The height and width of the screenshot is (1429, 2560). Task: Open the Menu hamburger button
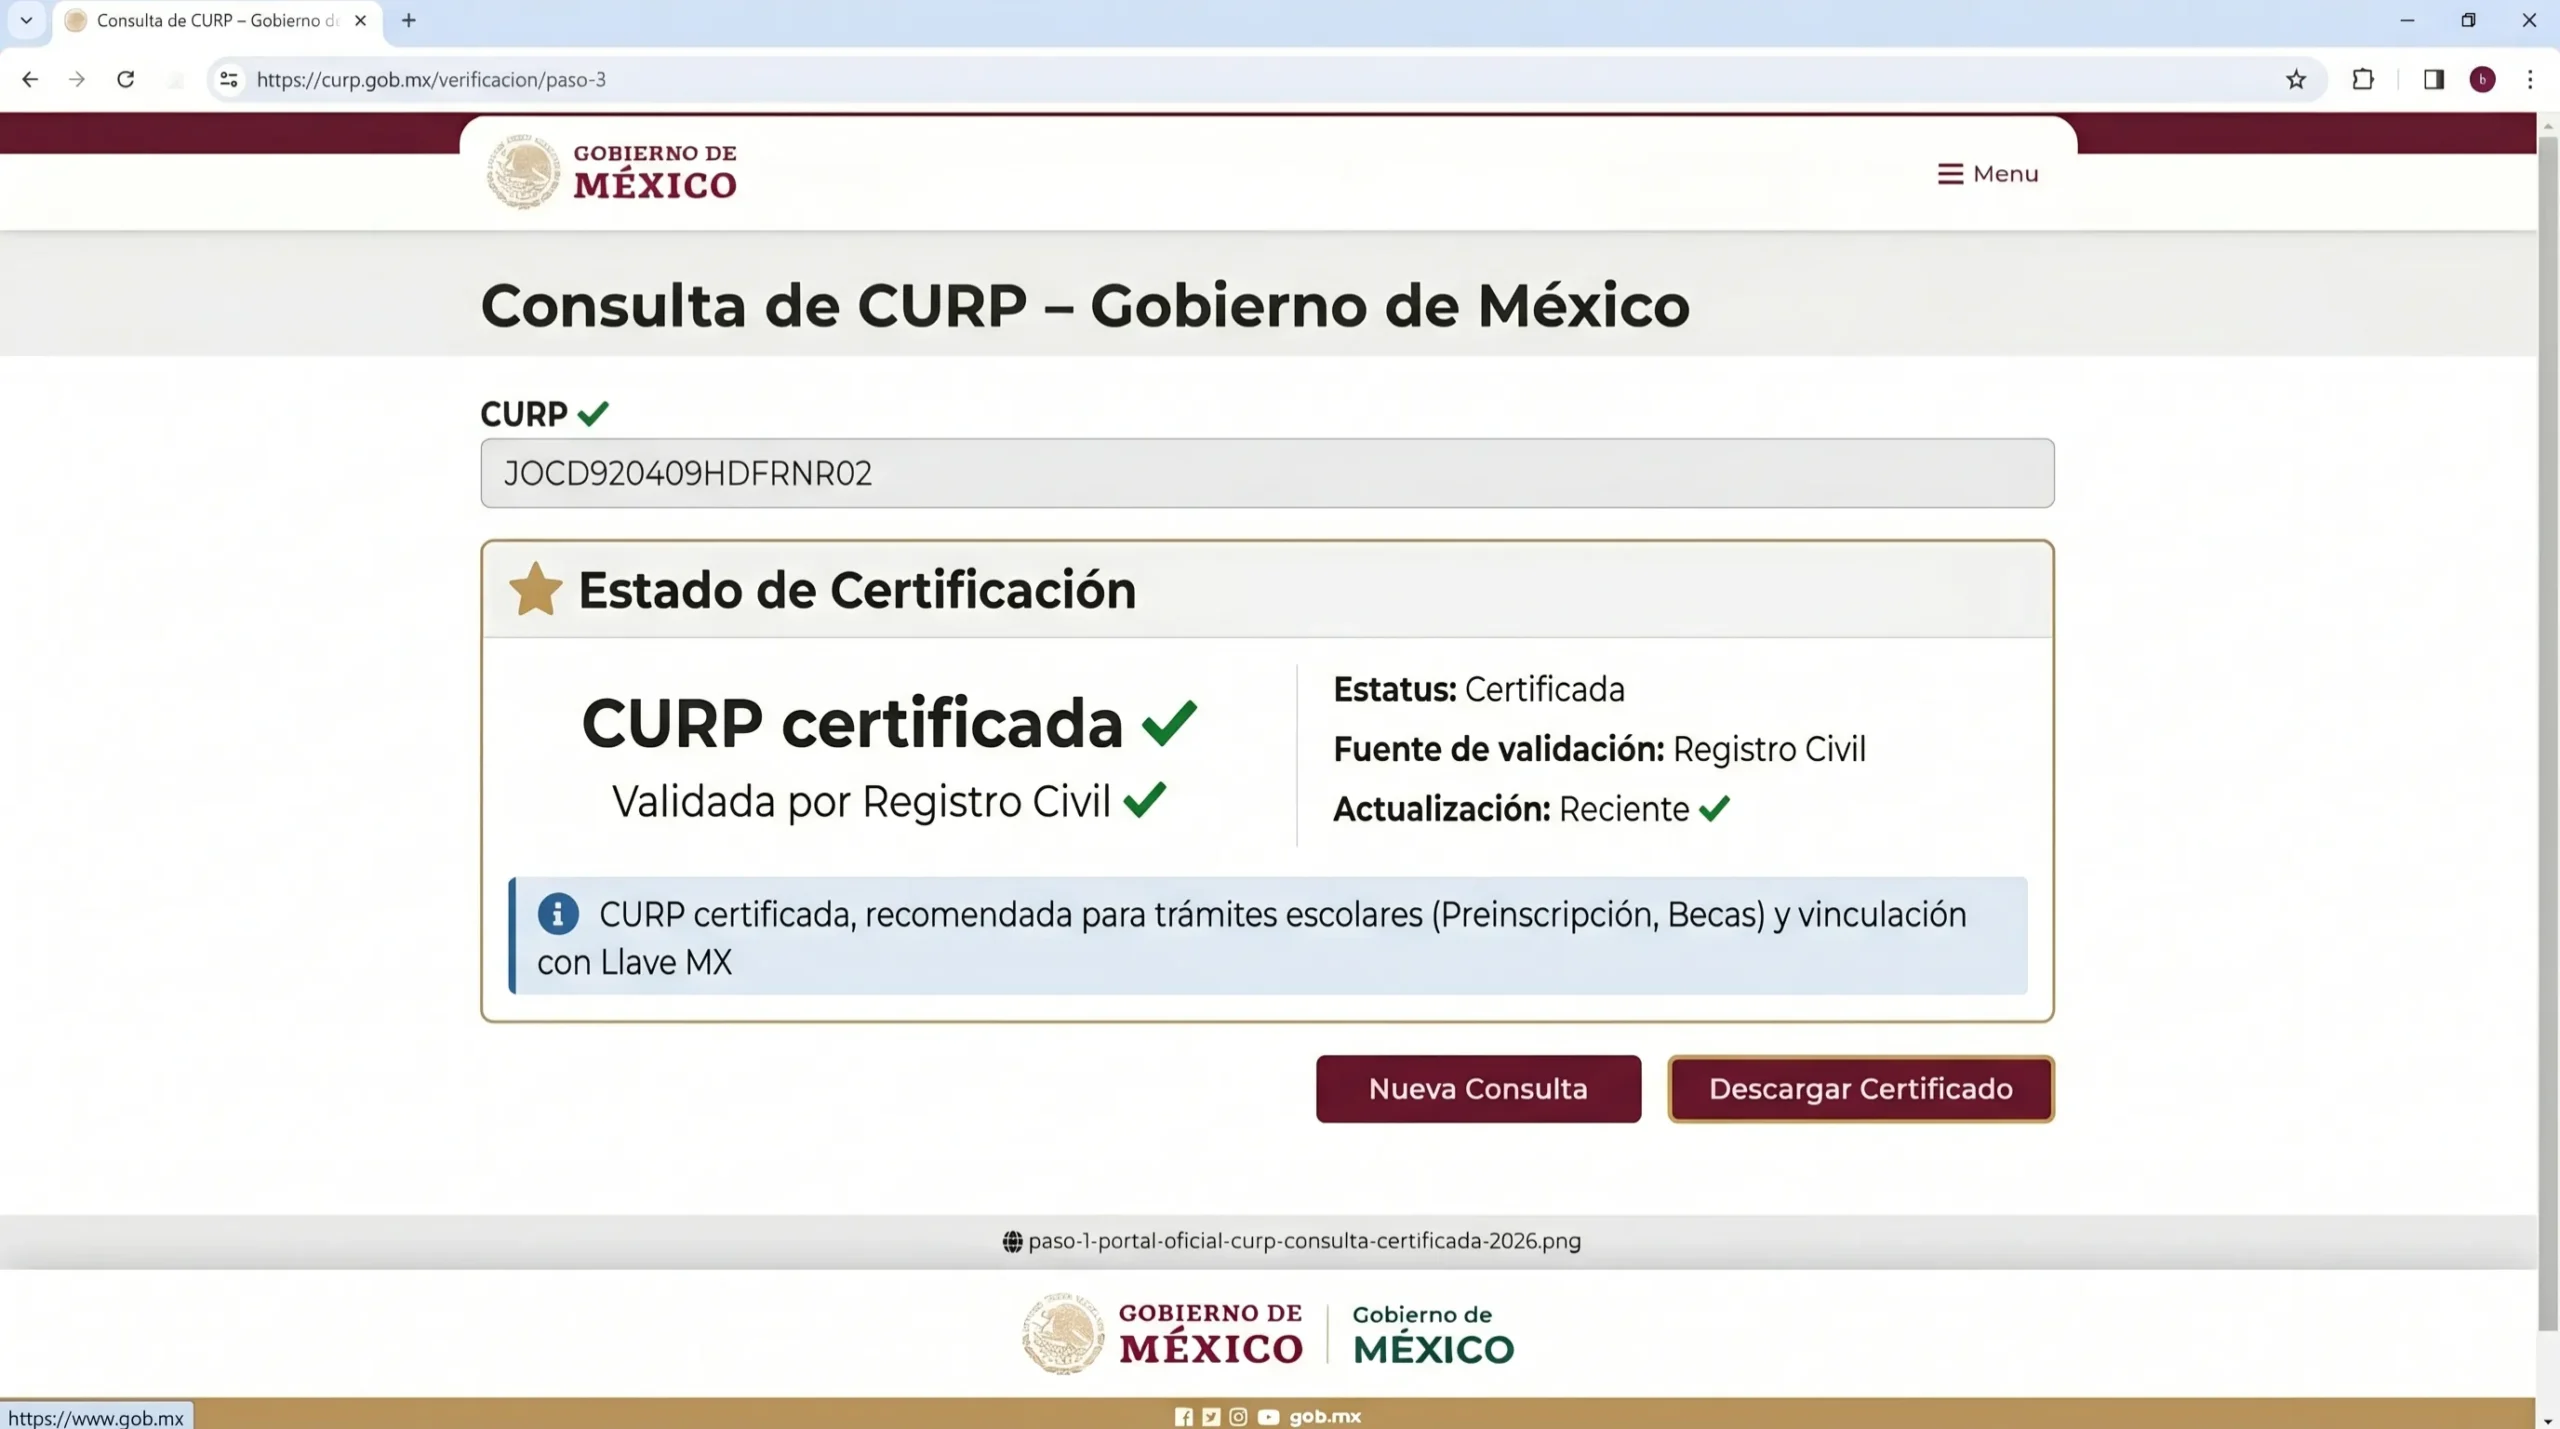point(1987,174)
